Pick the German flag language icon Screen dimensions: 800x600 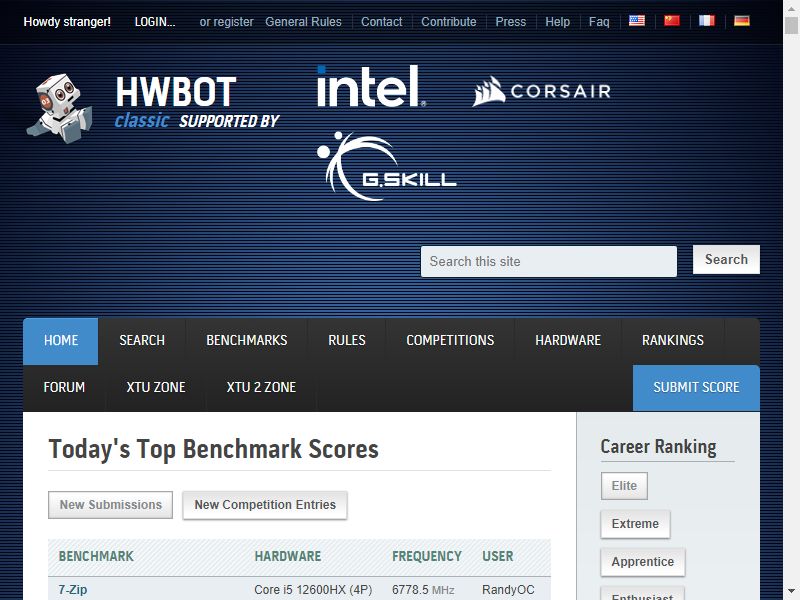pyautogui.click(x=742, y=21)
